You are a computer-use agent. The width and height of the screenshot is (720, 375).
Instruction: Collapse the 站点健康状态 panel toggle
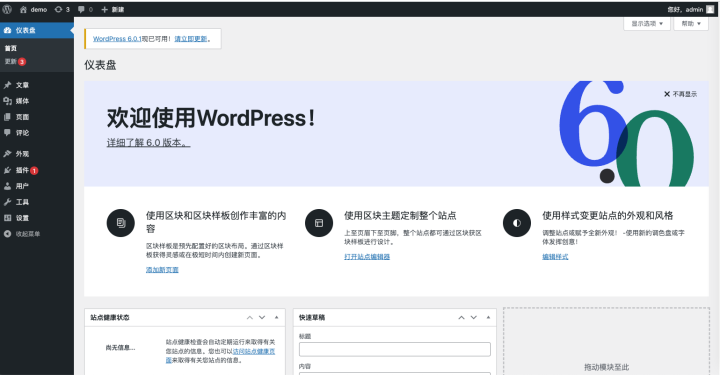point(276,318)
